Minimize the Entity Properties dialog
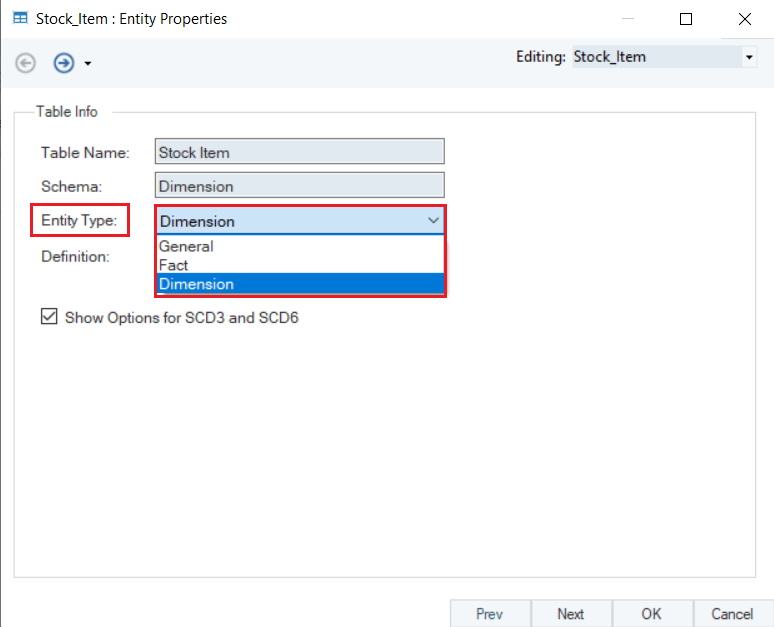Screen dimensions: 774x627 (x=627, y=19)
